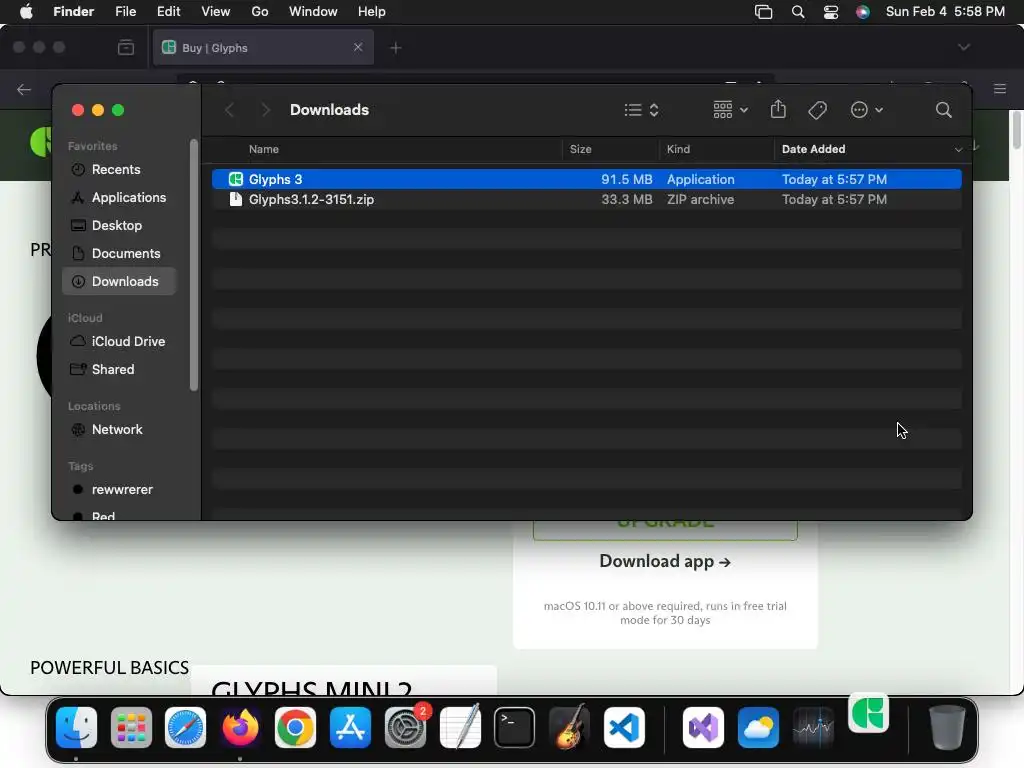The width and height of the screenshot is (1024, 768).
Task: Open the Go menu
Action: (x=260, y=12)
